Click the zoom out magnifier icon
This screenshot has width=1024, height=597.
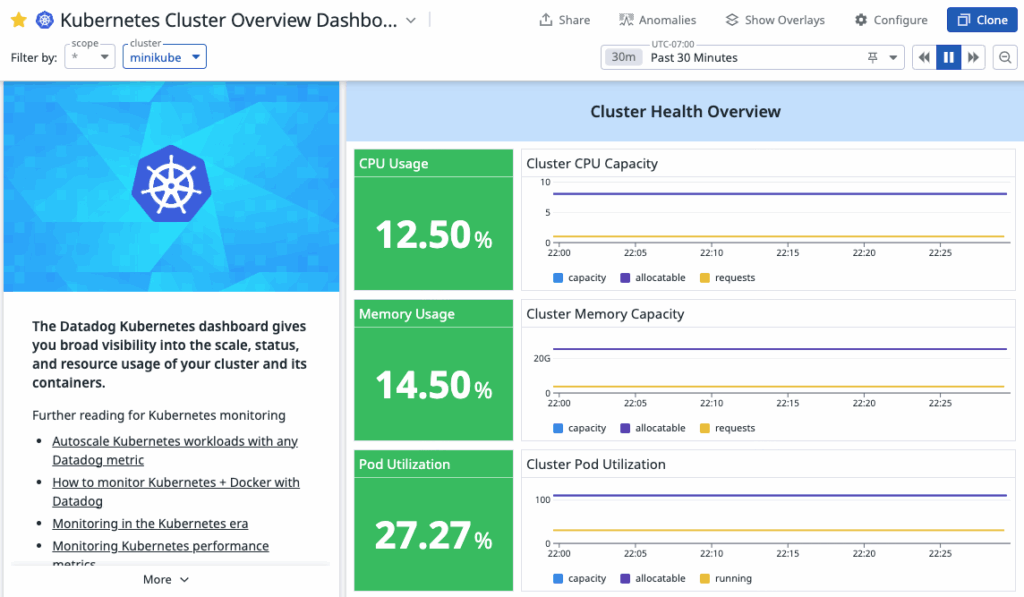click(1005, 58)
